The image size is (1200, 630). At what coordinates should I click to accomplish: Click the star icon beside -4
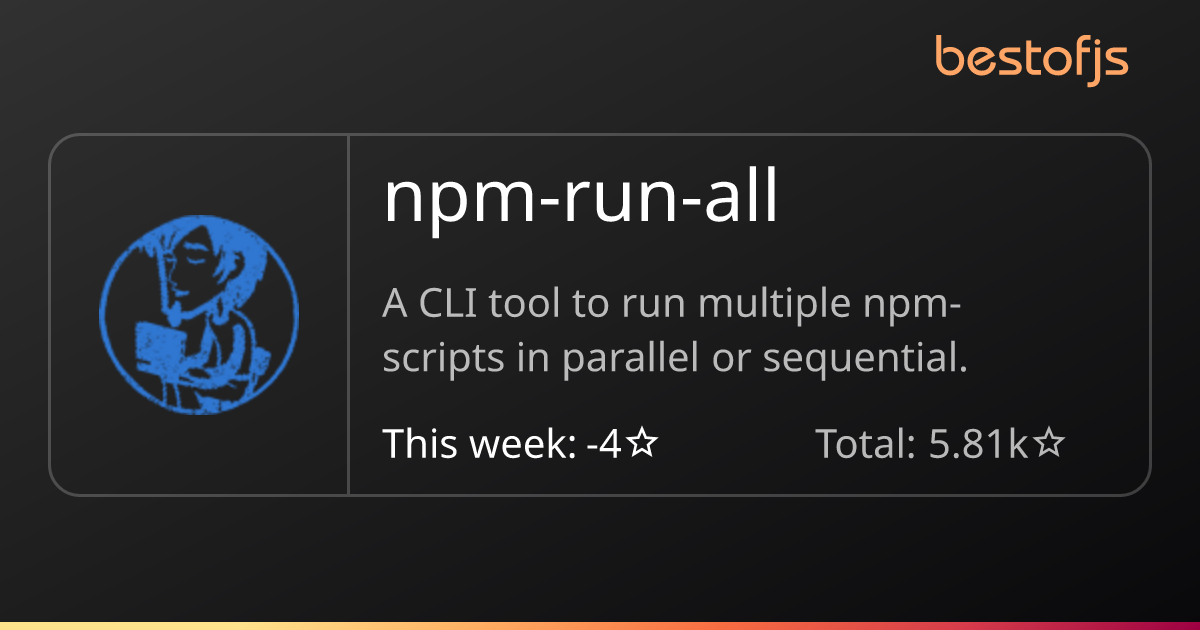pos(641,444)
